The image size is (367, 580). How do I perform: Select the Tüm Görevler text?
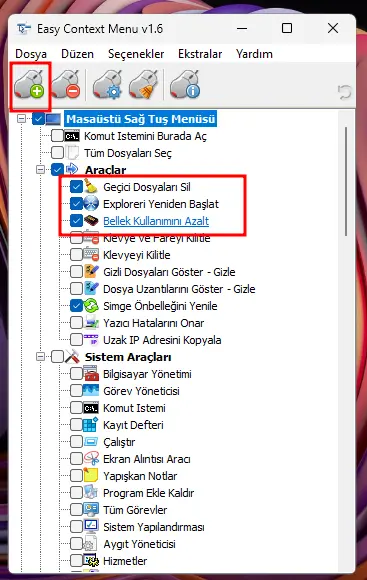coord(135,510)
